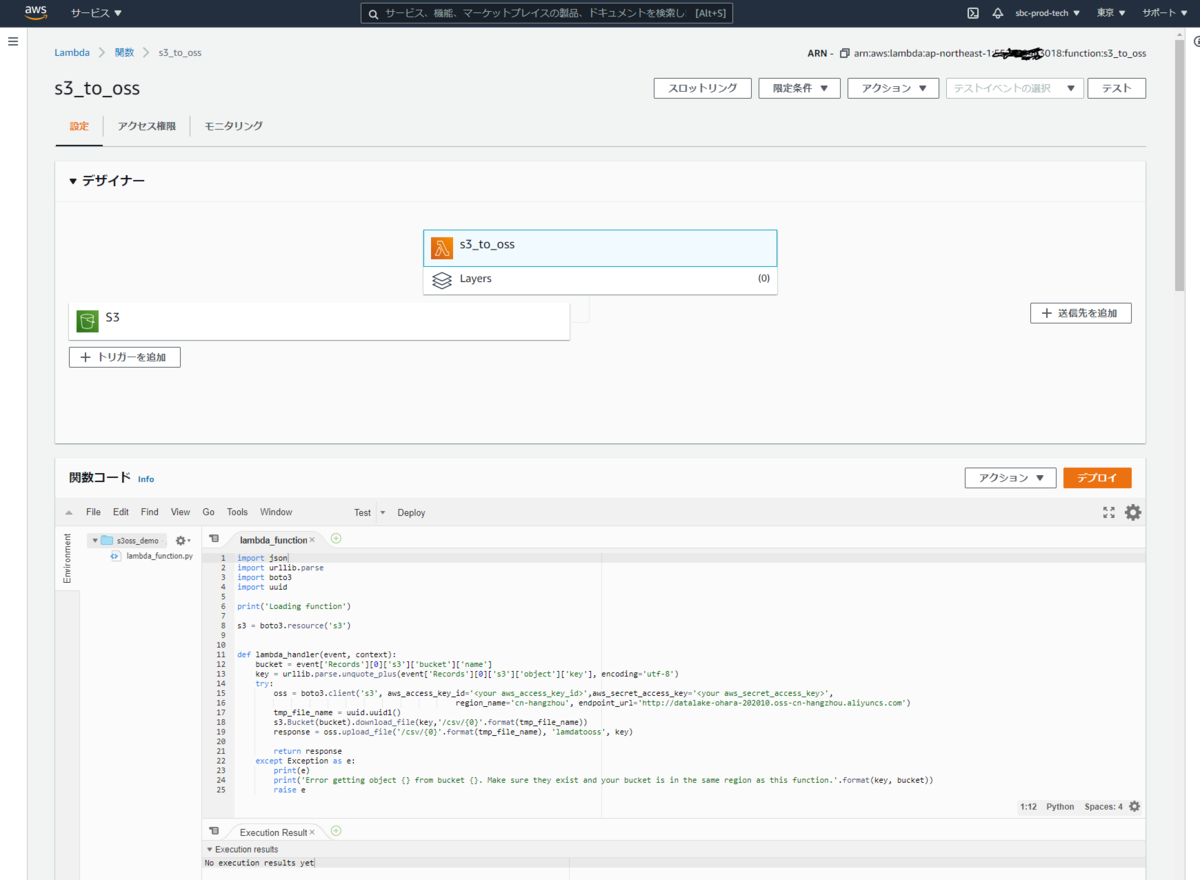This screenshot has height=880, width=1200.
Task: Open the top アクション dropdown
Action: [x=893, y=88]
